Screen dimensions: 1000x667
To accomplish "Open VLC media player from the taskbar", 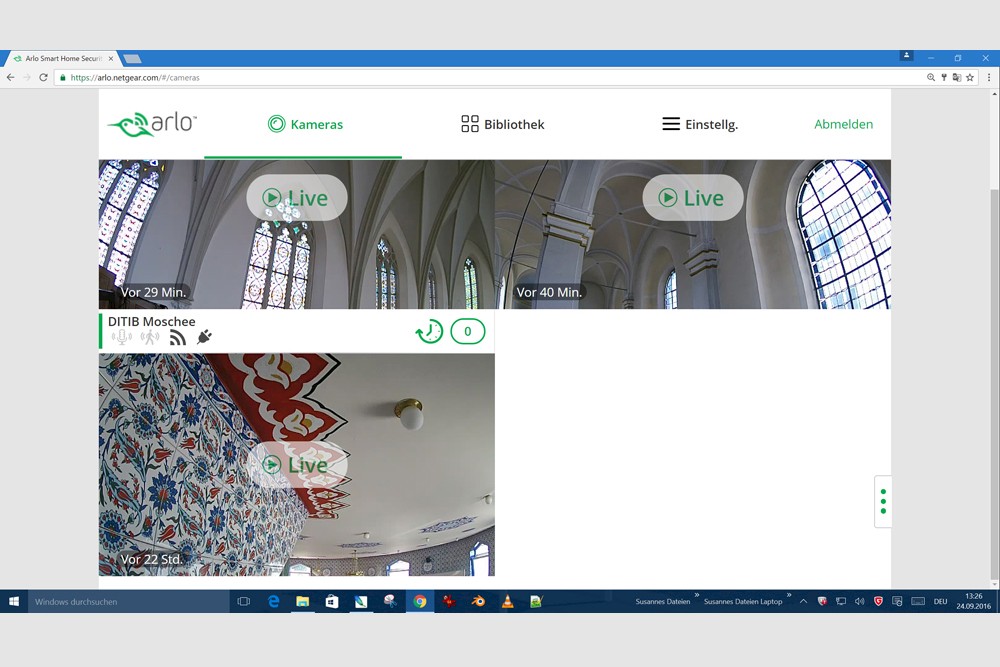I will click(508, 602).
